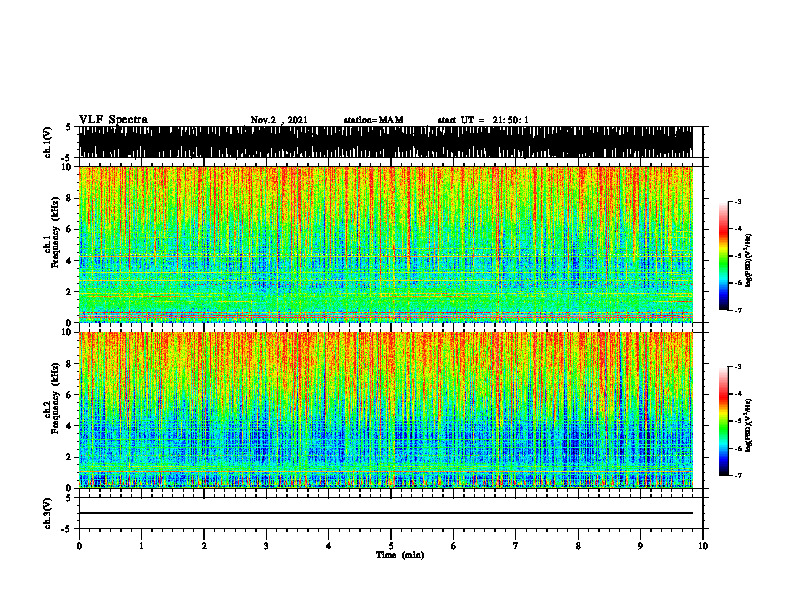Click the "10" tick on the time axis
792x612 pixels.
703,546
